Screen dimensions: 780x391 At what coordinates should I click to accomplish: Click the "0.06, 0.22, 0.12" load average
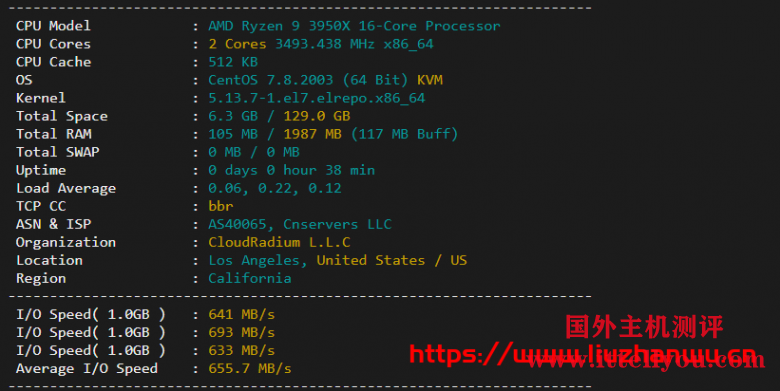tap(275, 188)
